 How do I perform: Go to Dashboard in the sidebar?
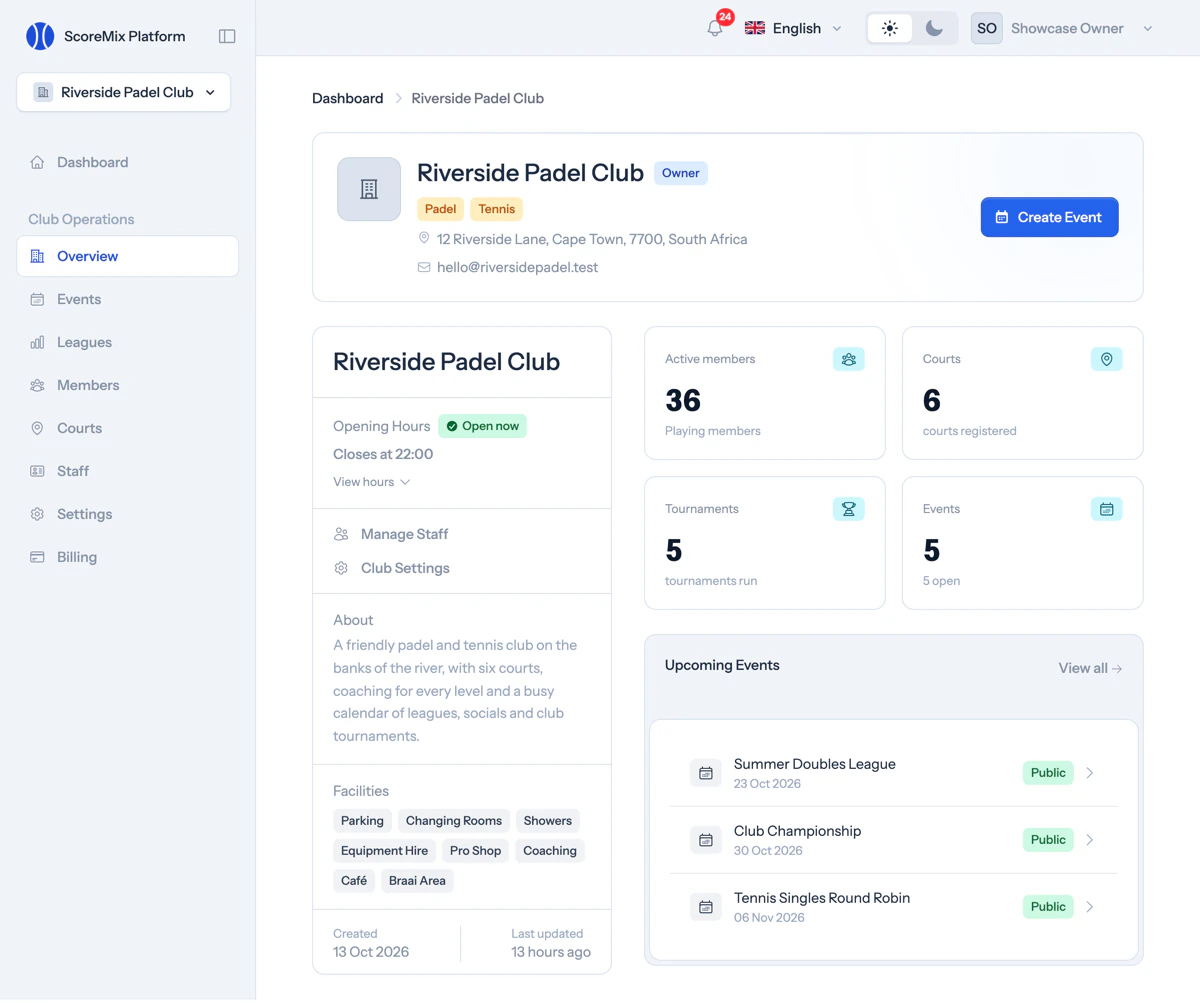pyautogui.click(x=128, y=162)
